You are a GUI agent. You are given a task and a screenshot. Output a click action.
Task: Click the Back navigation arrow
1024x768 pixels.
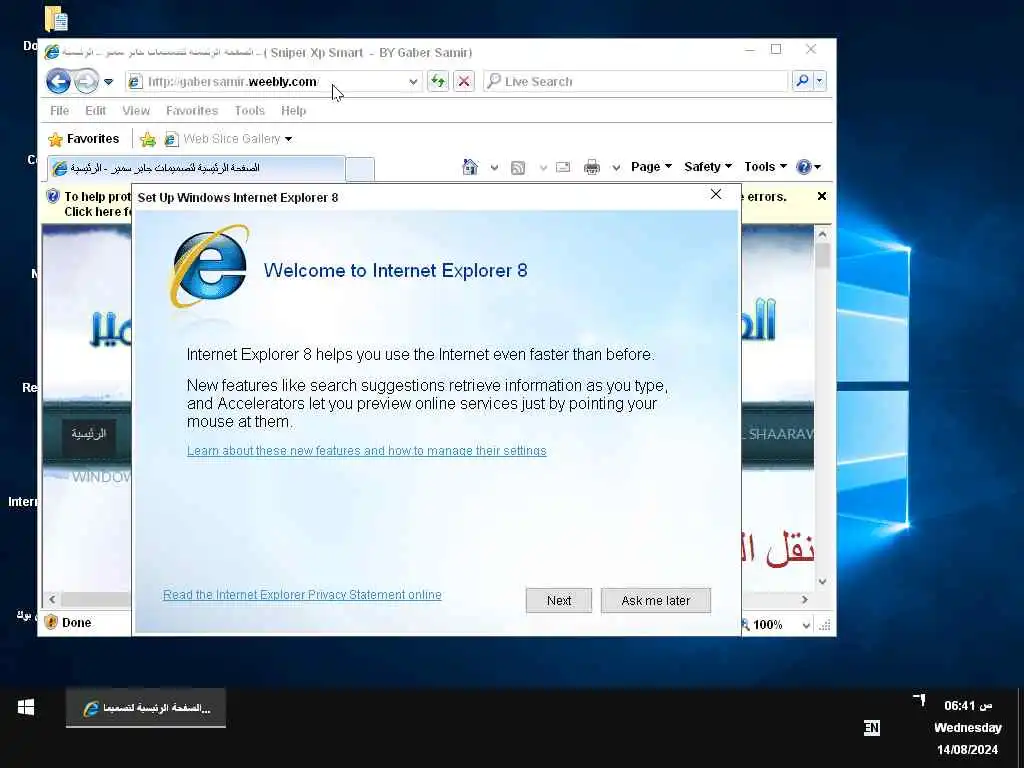click(x=58, y=82)
